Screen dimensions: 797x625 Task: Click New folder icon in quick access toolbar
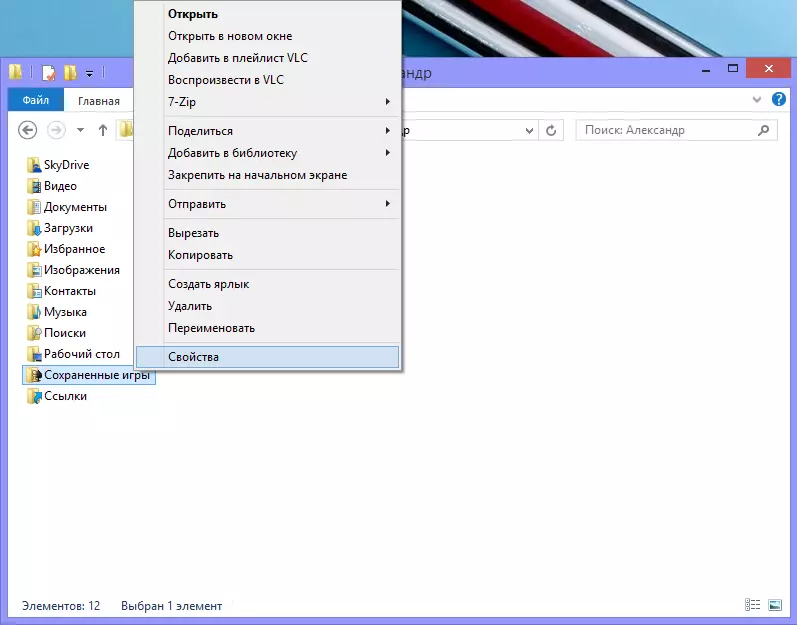[70, 73]
